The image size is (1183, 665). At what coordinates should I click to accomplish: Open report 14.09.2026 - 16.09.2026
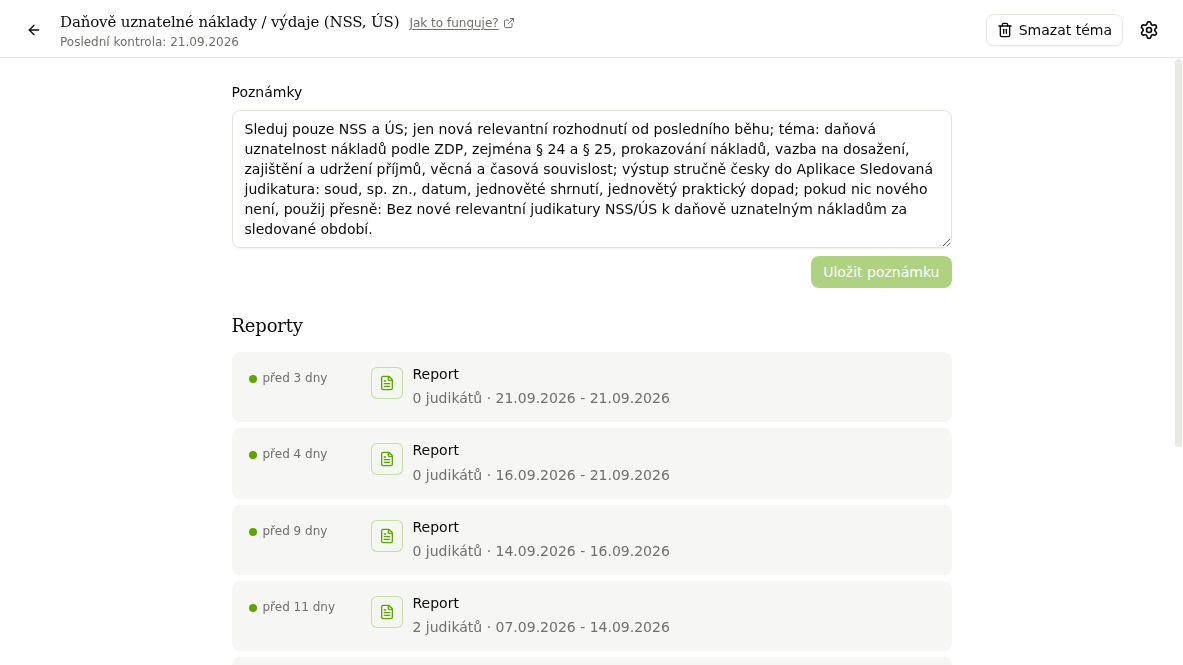(592, 540)
